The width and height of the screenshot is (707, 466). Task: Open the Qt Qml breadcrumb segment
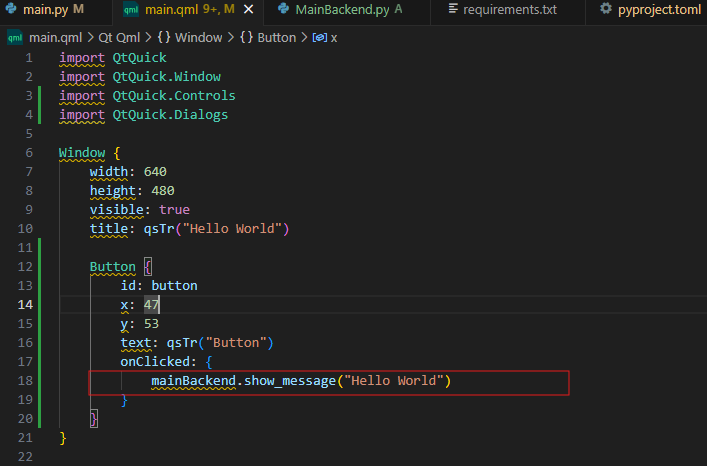point(119,38)
